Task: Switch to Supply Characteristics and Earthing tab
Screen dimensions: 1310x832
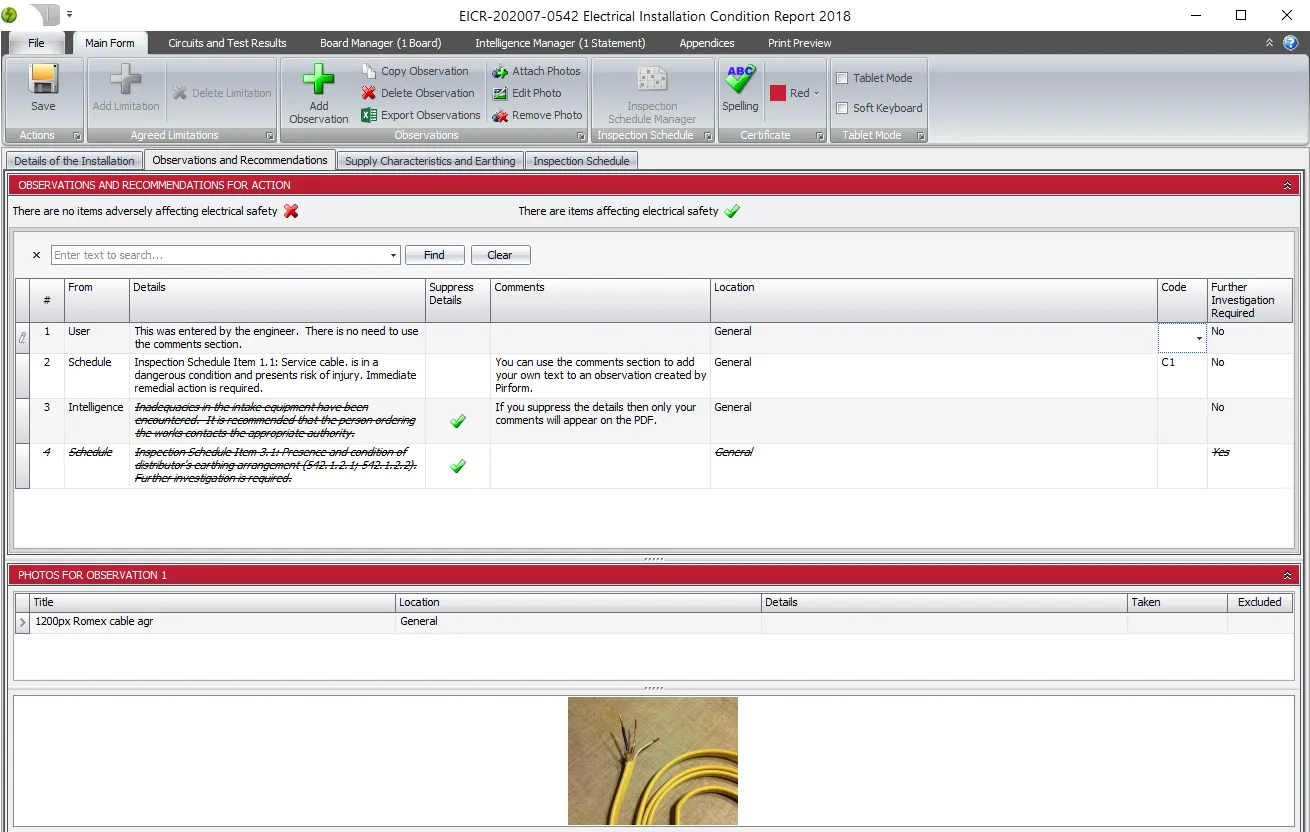Action: coord(430,161)
